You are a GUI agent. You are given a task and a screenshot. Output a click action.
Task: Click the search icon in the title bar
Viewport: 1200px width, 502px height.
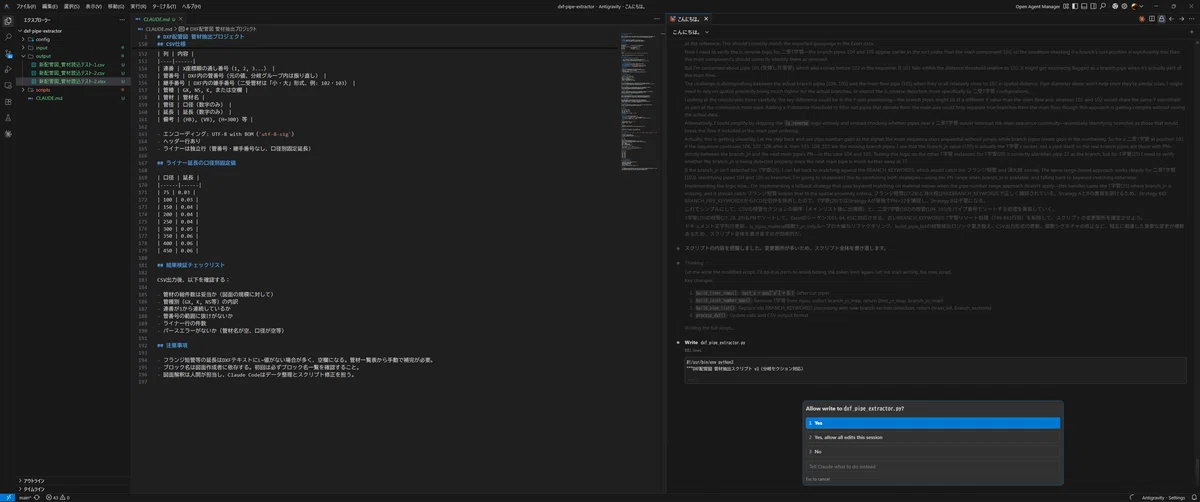(1103, 6)
